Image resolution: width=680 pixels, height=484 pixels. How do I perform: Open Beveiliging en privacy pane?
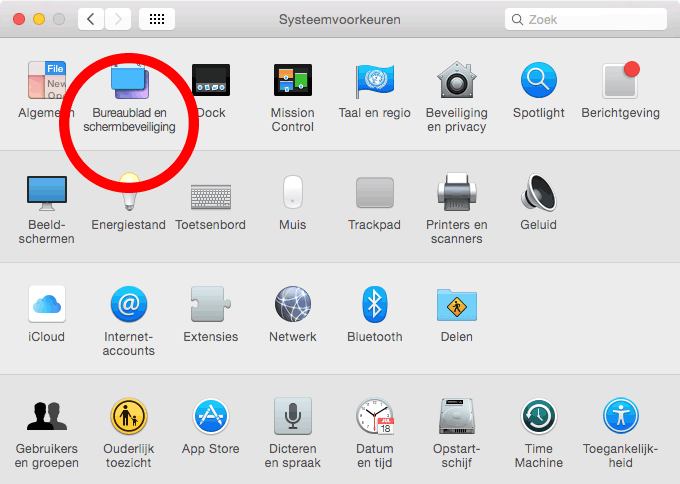(456, 82)
